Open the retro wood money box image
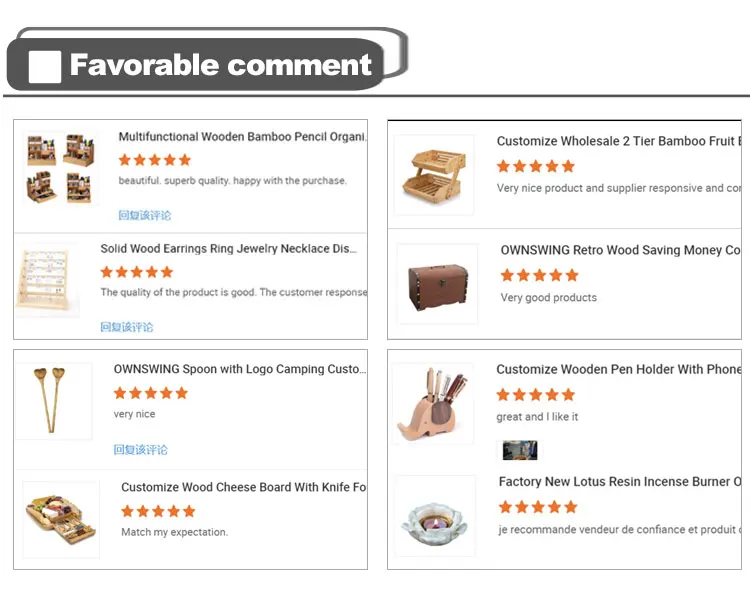 (x=438, y=284)
